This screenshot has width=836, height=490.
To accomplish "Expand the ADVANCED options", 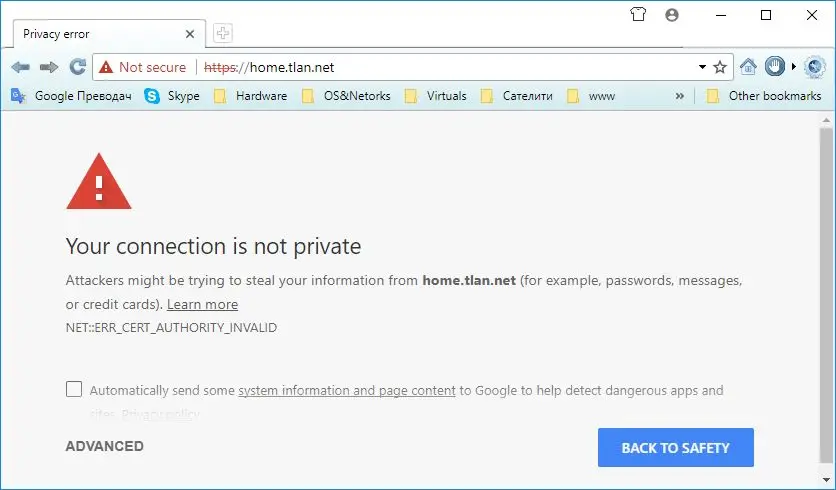I will click(104, 446).
